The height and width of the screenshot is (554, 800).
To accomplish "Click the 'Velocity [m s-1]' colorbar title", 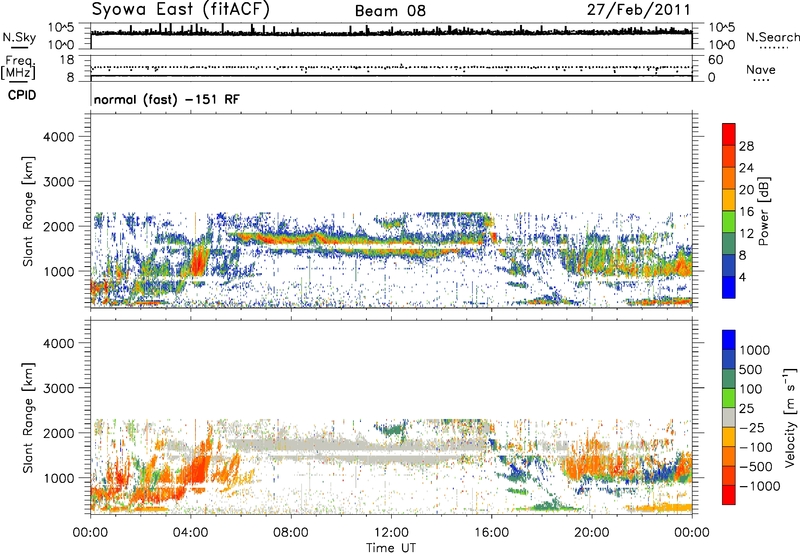I will click(790, 417).
